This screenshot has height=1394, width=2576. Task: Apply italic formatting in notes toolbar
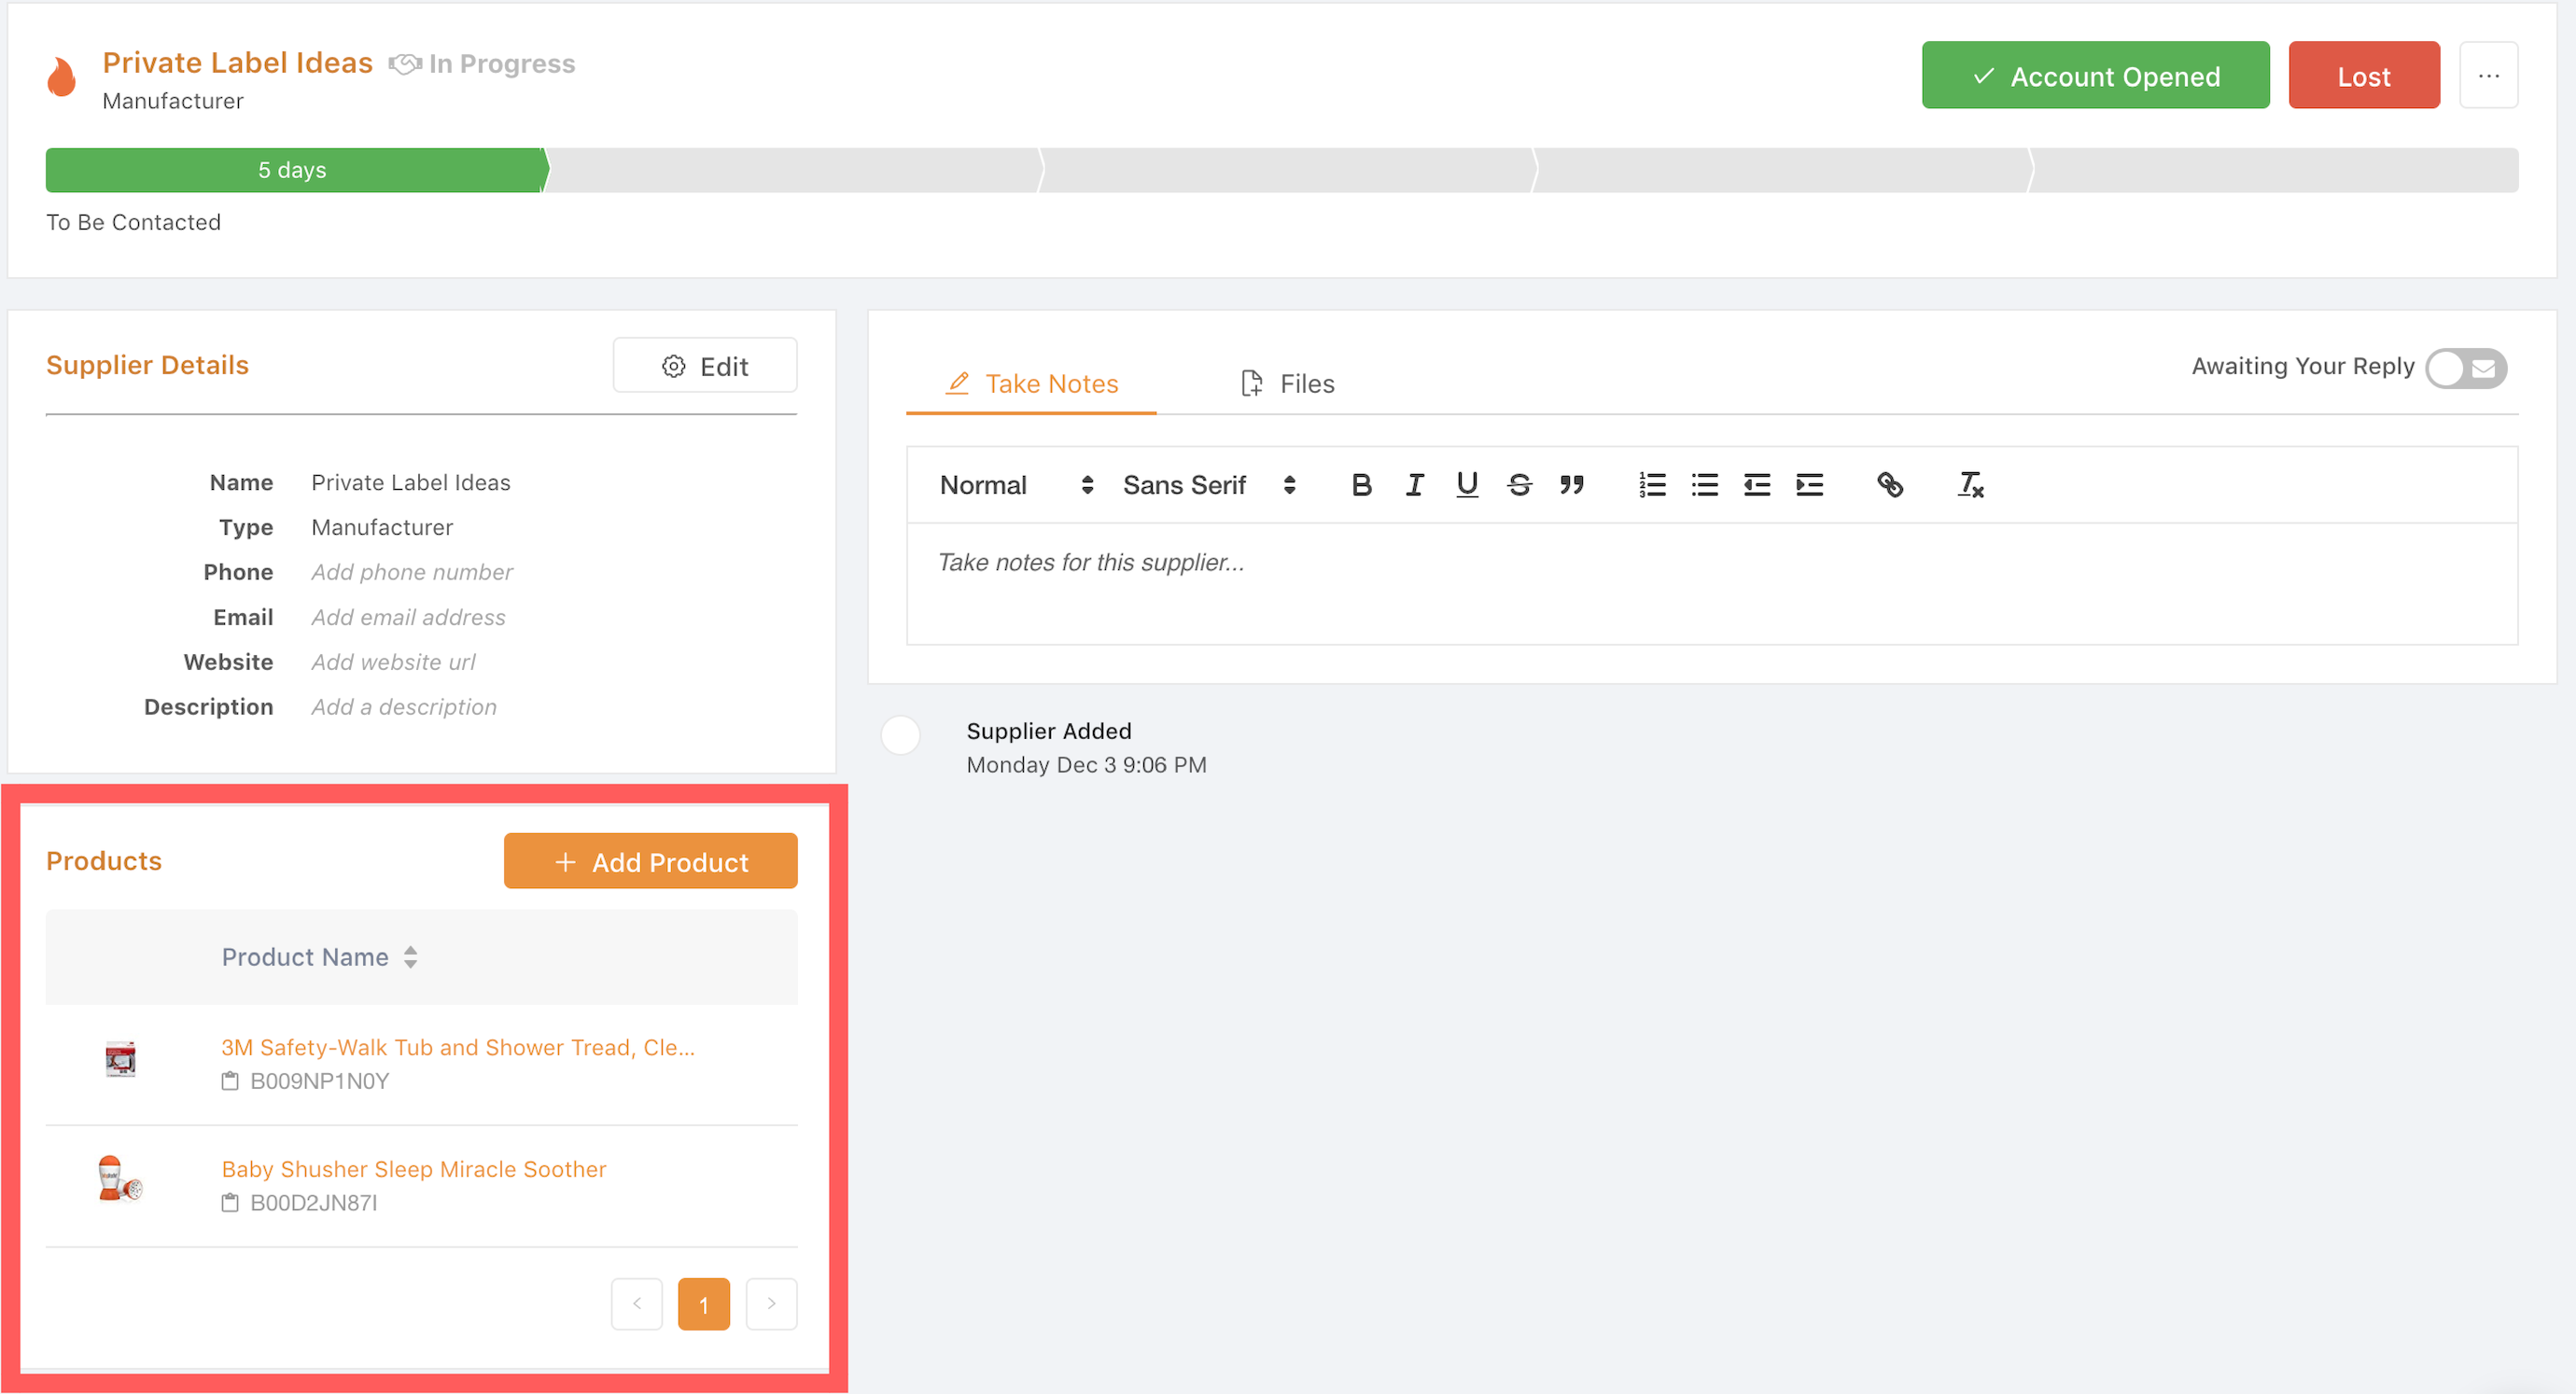tap(1414, 485)
